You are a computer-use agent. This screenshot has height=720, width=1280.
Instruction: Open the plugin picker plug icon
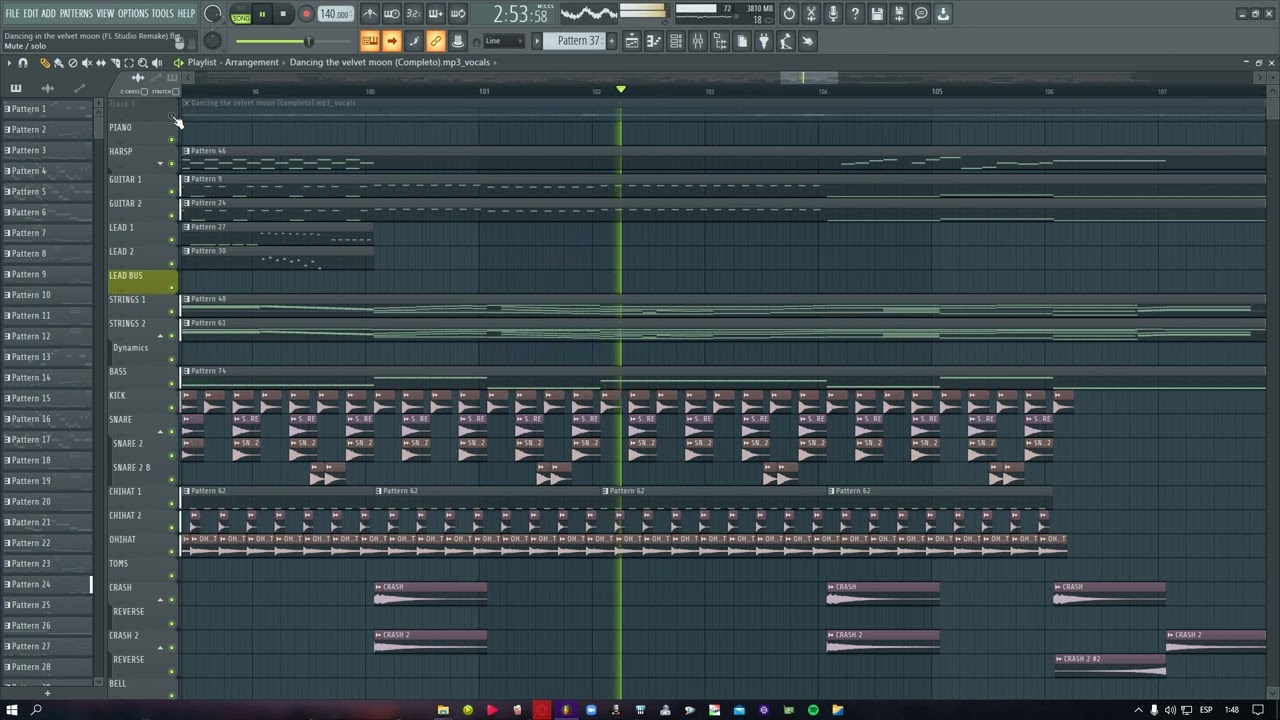[x=764, y=41]
